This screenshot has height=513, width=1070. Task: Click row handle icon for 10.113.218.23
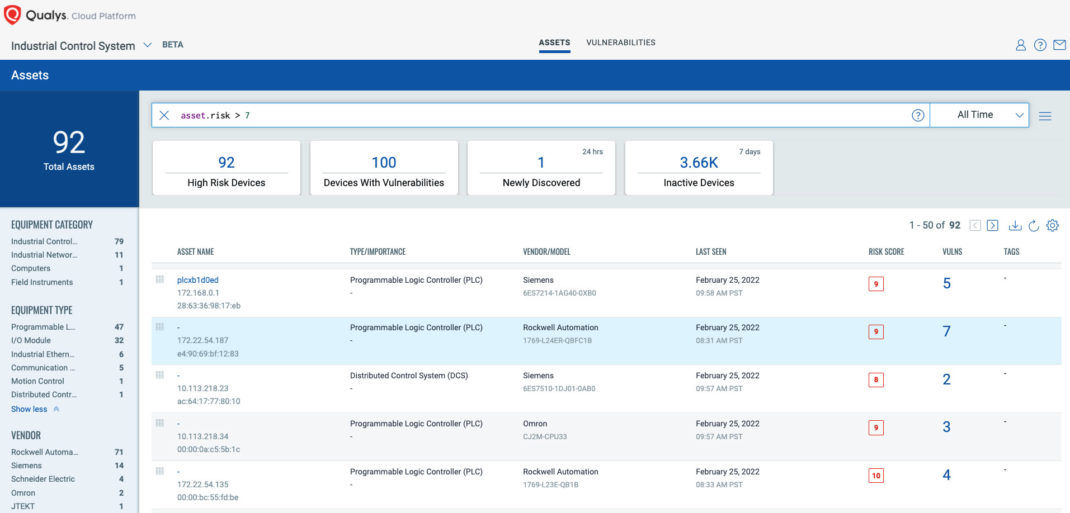(160, 375)
